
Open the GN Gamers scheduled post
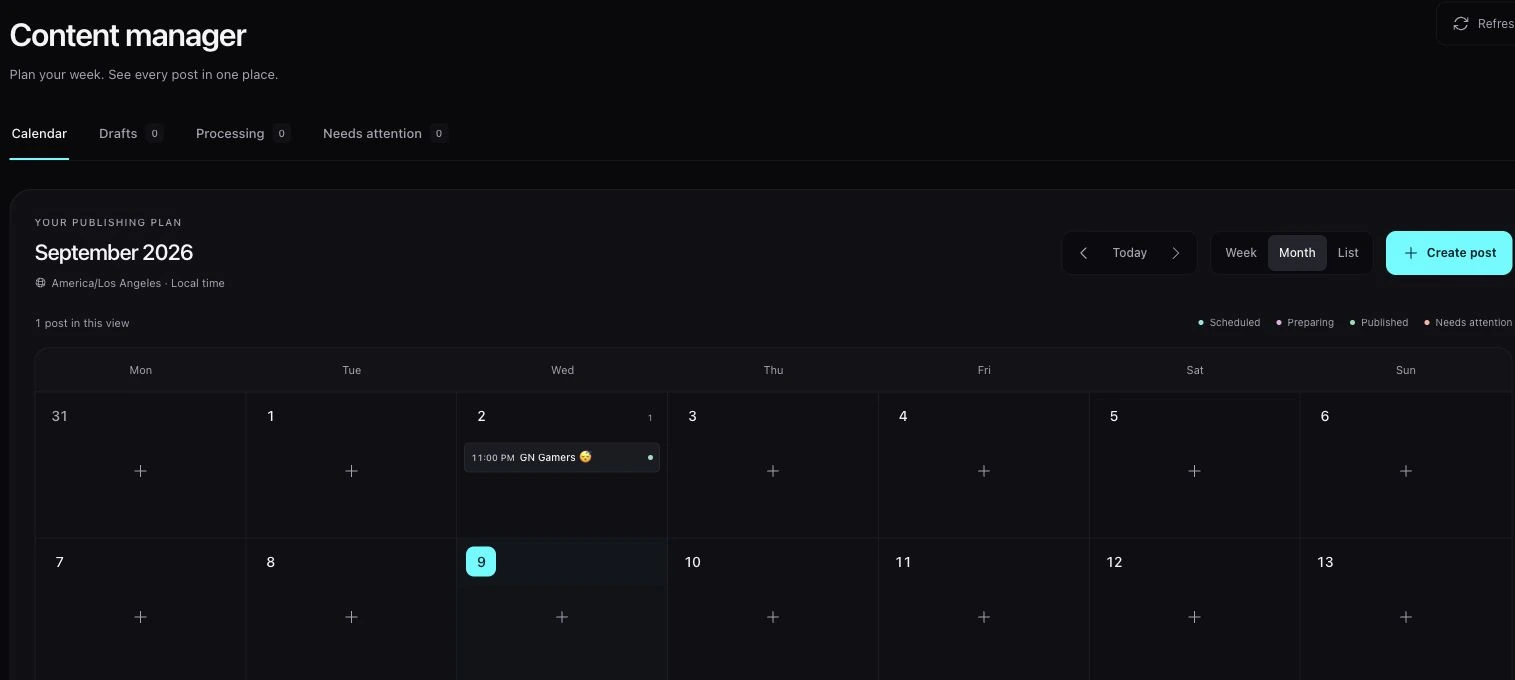pyautogui.click(x=562, y=457)
